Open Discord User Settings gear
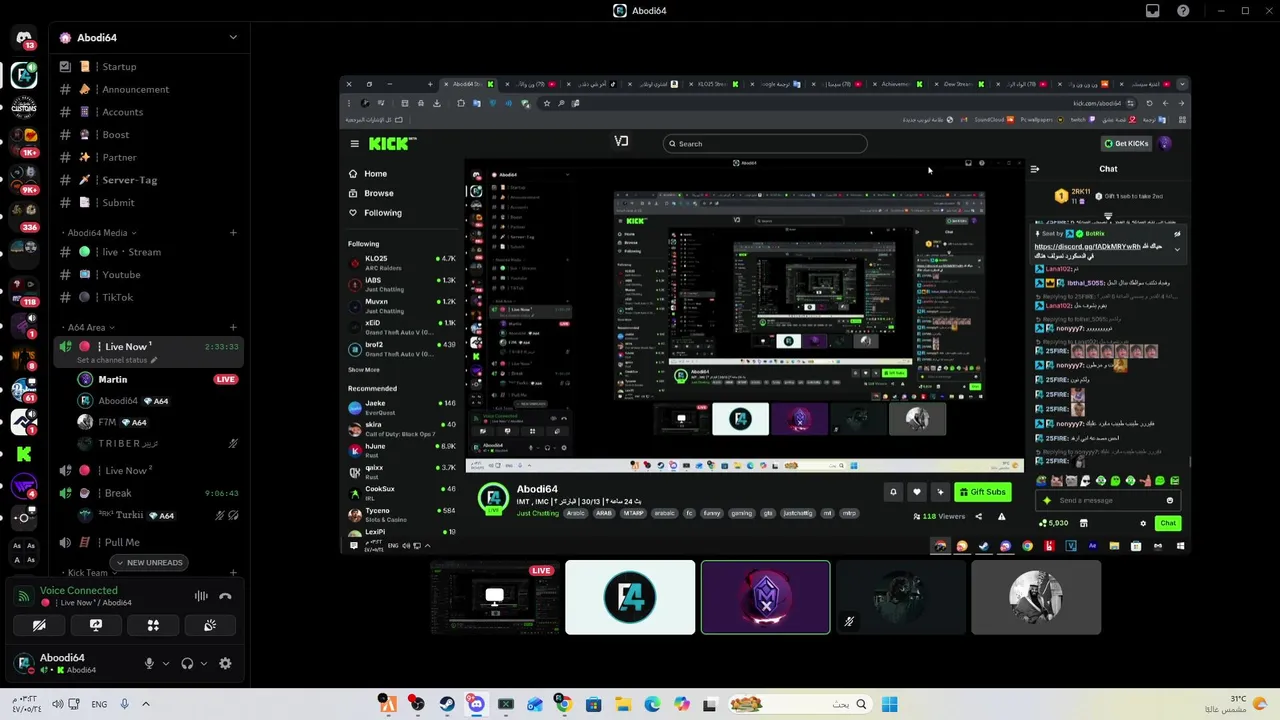 pyautogui.click(x=225, y=663)
